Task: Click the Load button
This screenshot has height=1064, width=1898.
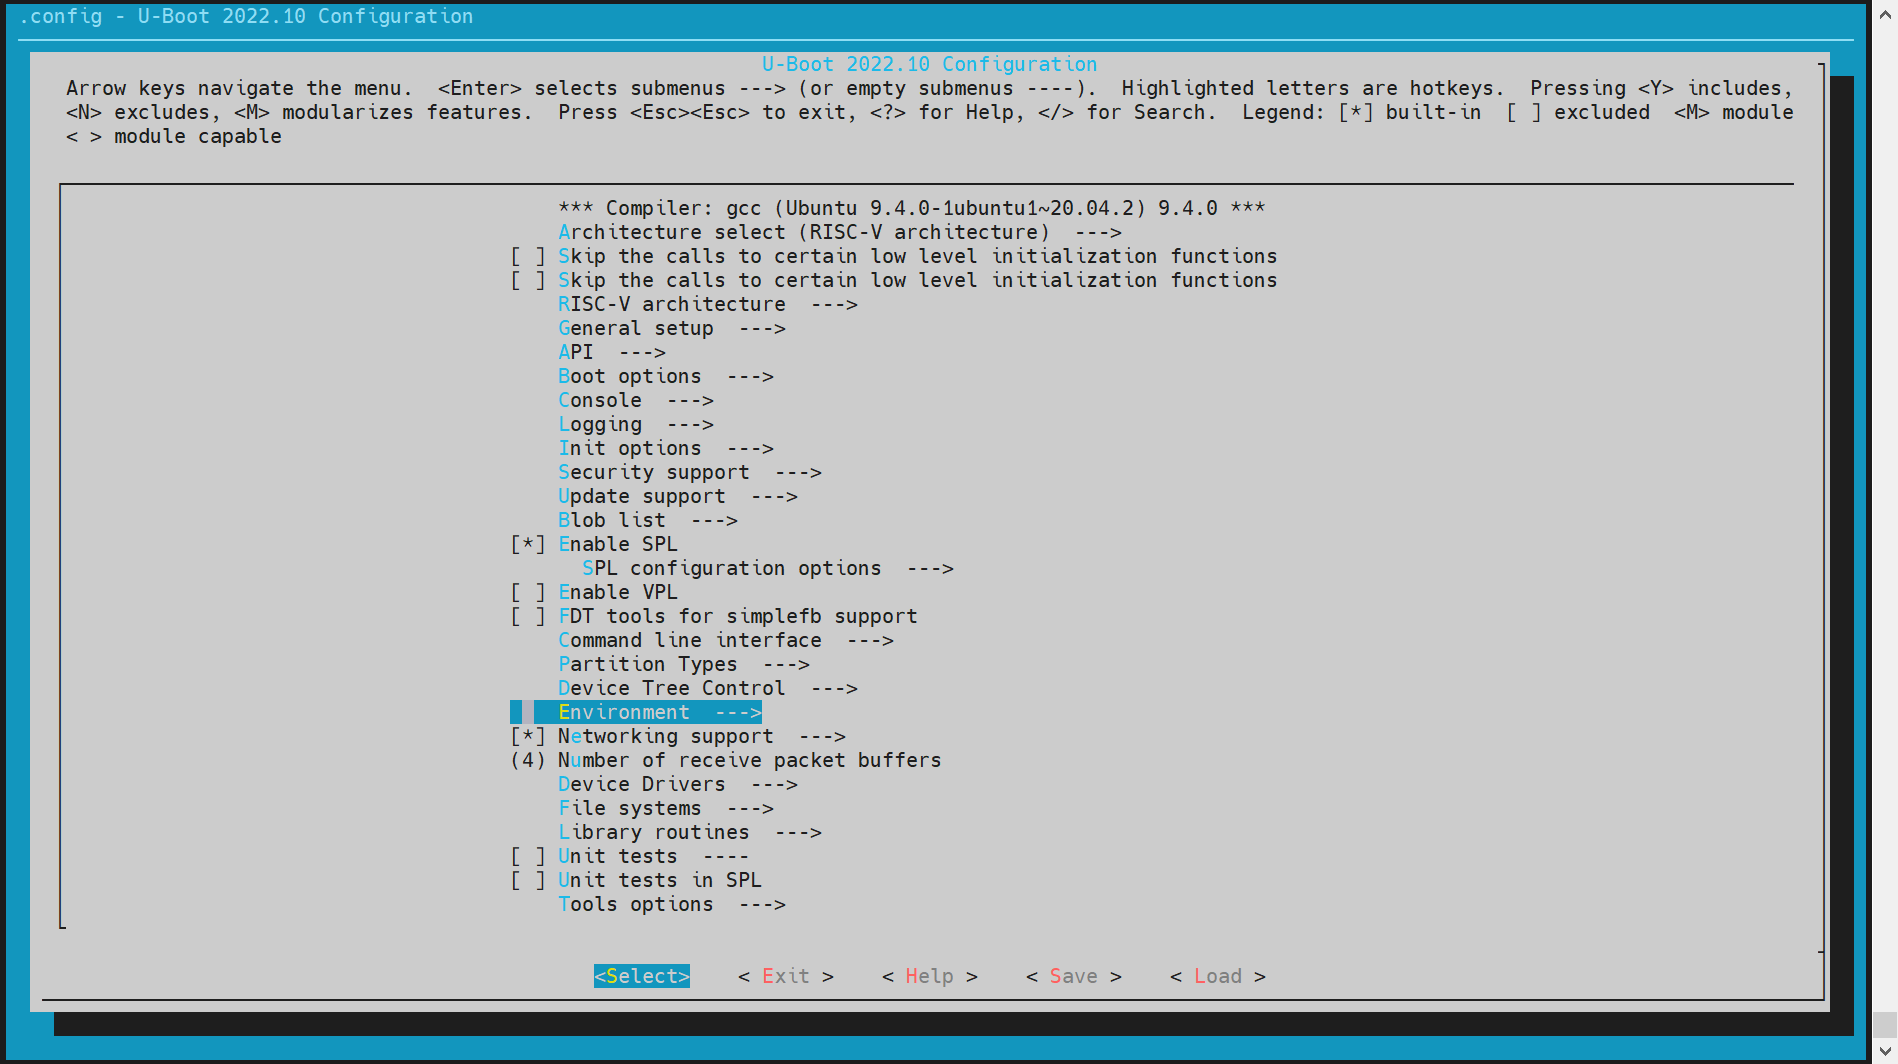Action: tap(1217, 976)
